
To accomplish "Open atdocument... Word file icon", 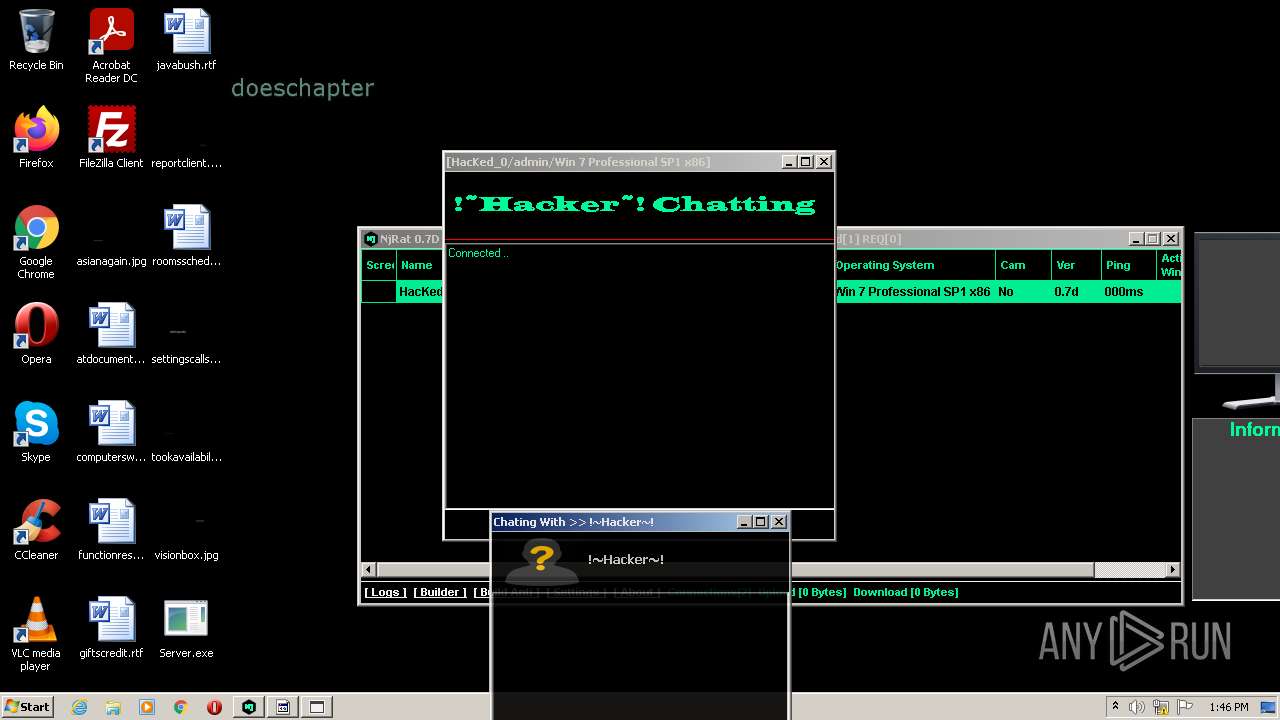I will pos(111,334).
